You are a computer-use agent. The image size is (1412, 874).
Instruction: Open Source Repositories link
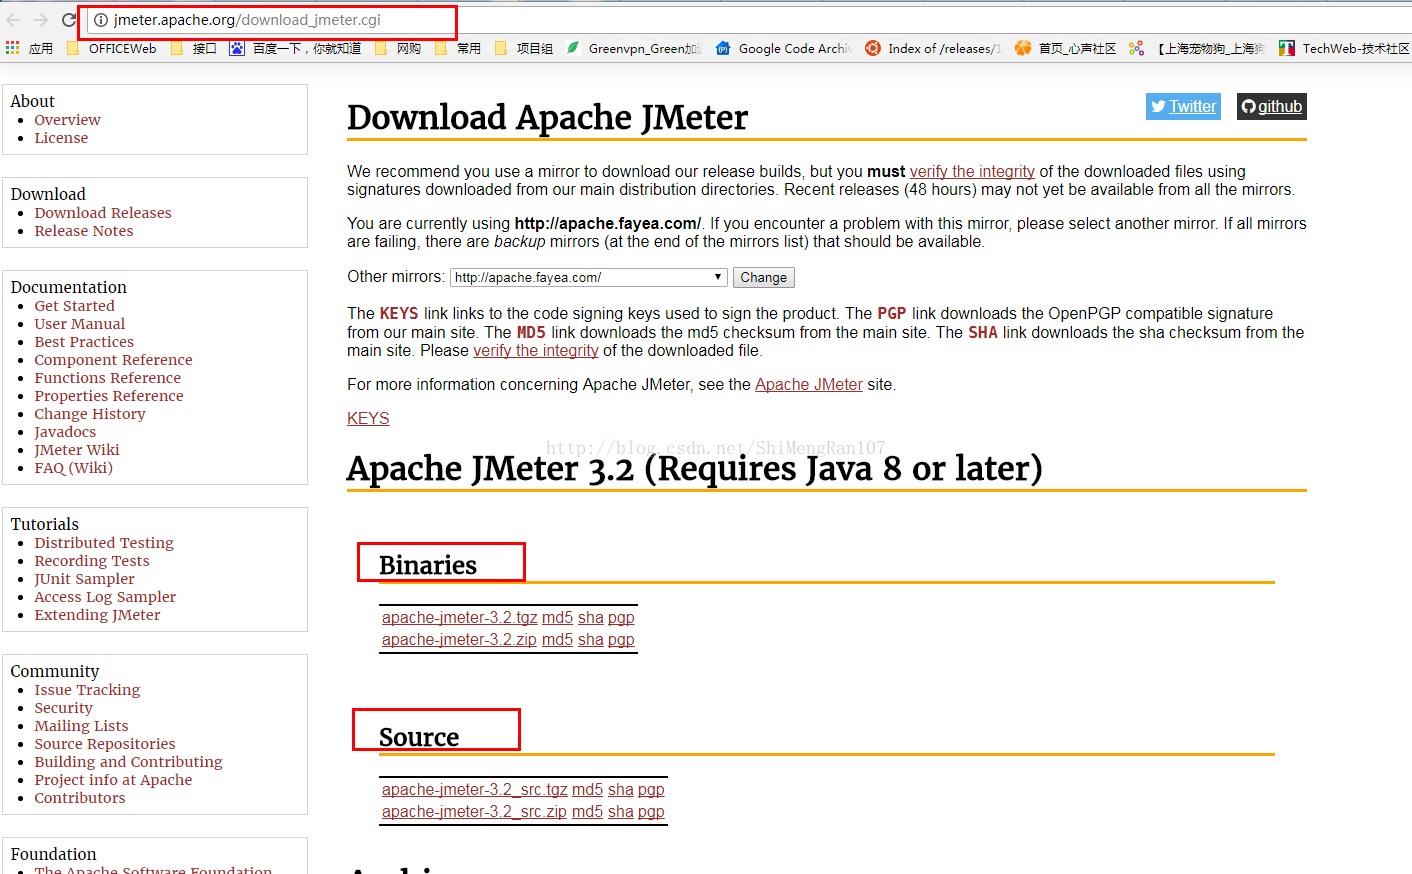tap(105, 744)
